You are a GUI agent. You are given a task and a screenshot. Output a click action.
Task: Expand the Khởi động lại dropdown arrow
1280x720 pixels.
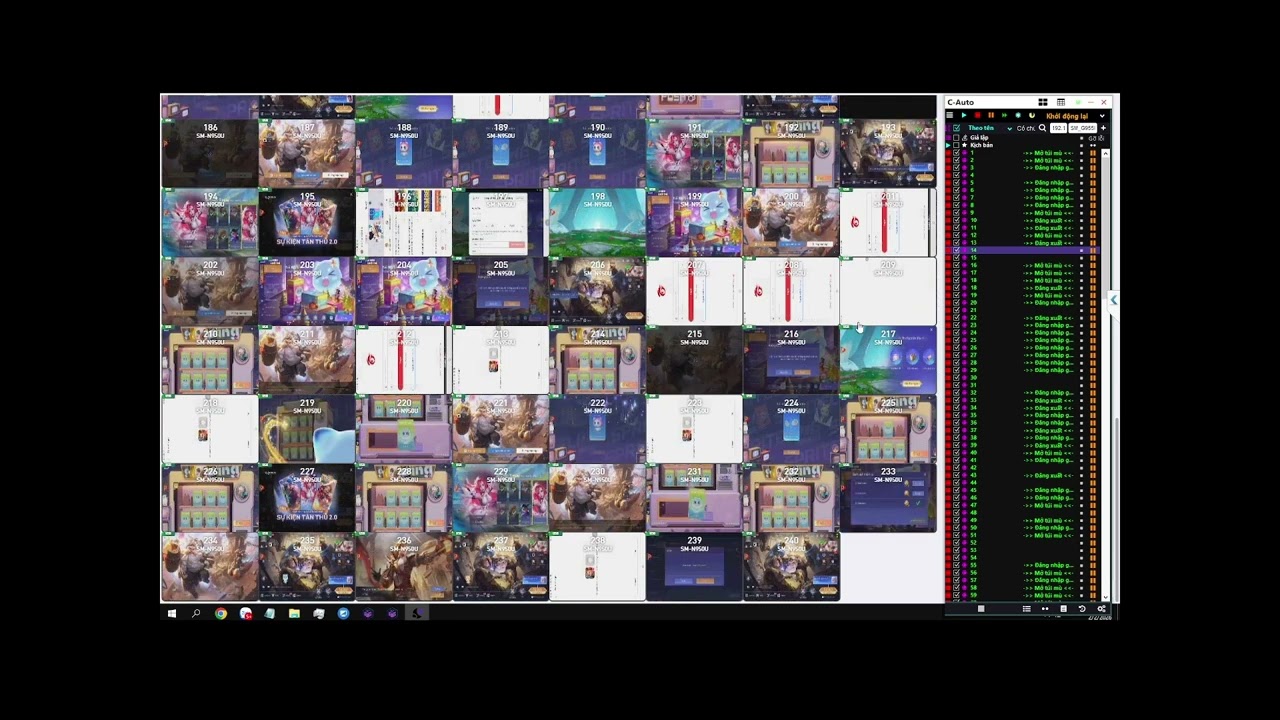(1102, 116)
